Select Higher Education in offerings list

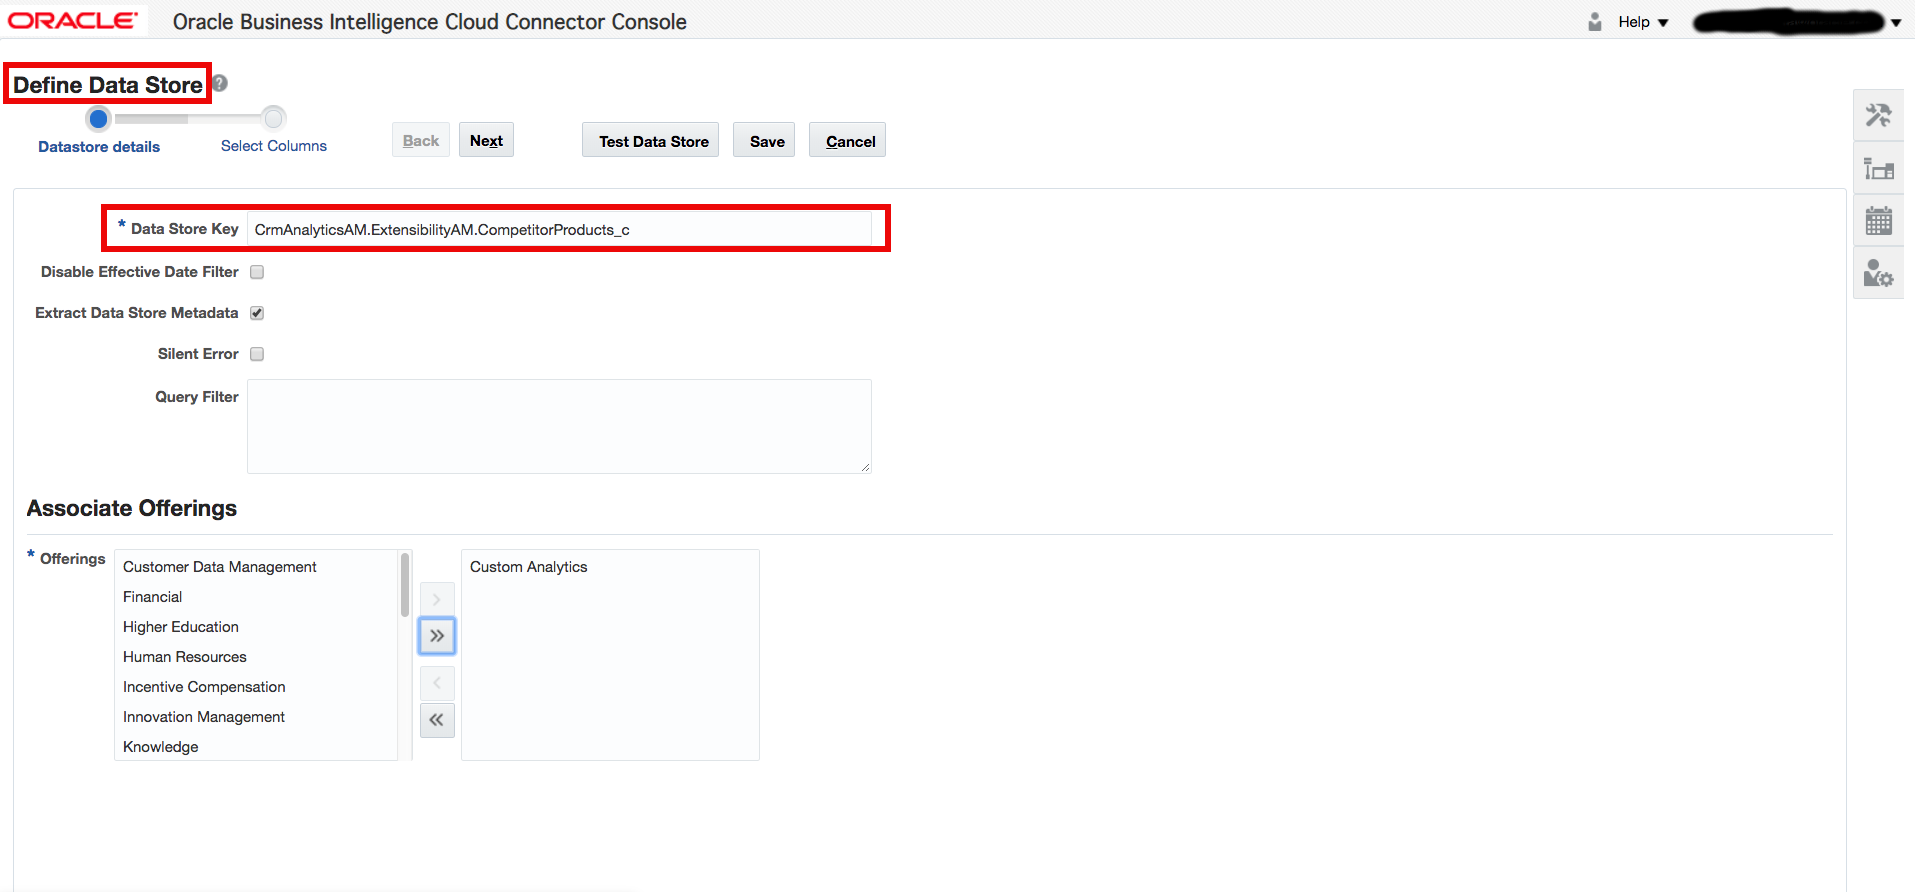pos(181,627)
